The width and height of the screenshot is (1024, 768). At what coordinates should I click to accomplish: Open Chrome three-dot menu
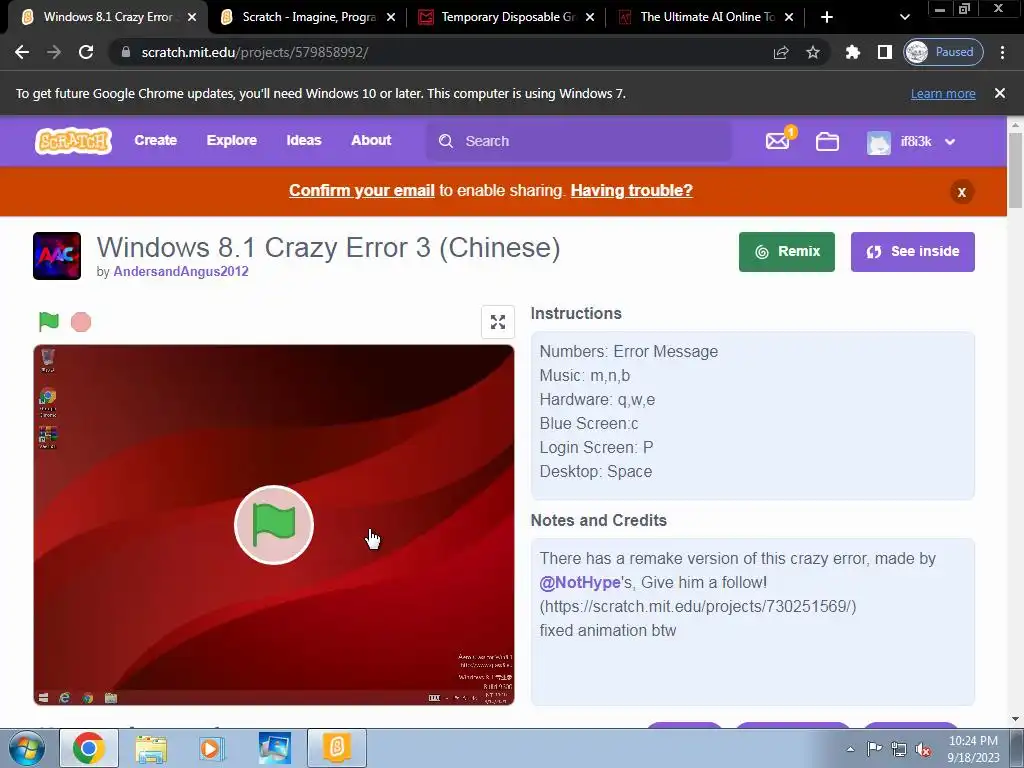click(1002, 52)
